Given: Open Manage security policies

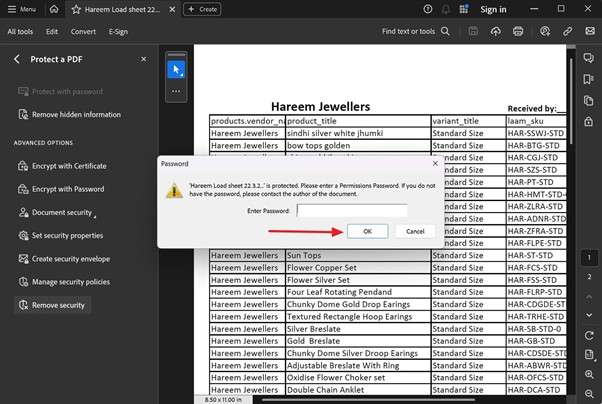Looking at the screenshot, I should coord(64,282).
